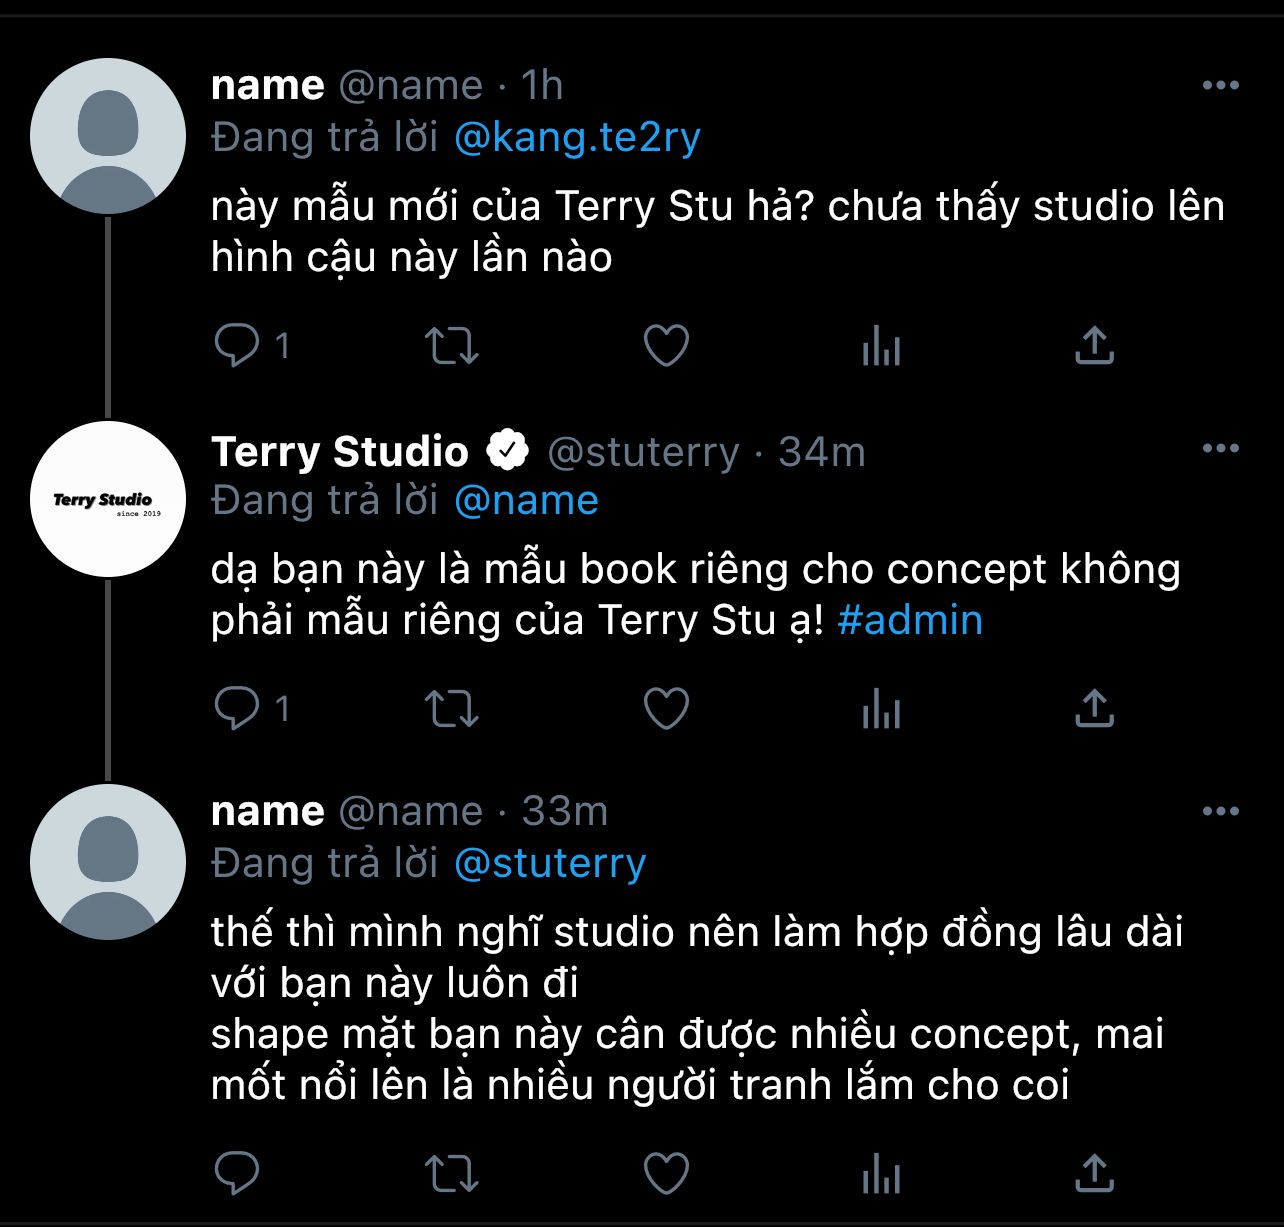Share Terry Studio's reply tweet
Image resolution: width=1284 pixels, height=1227 pixels.
click(1094, 709)
